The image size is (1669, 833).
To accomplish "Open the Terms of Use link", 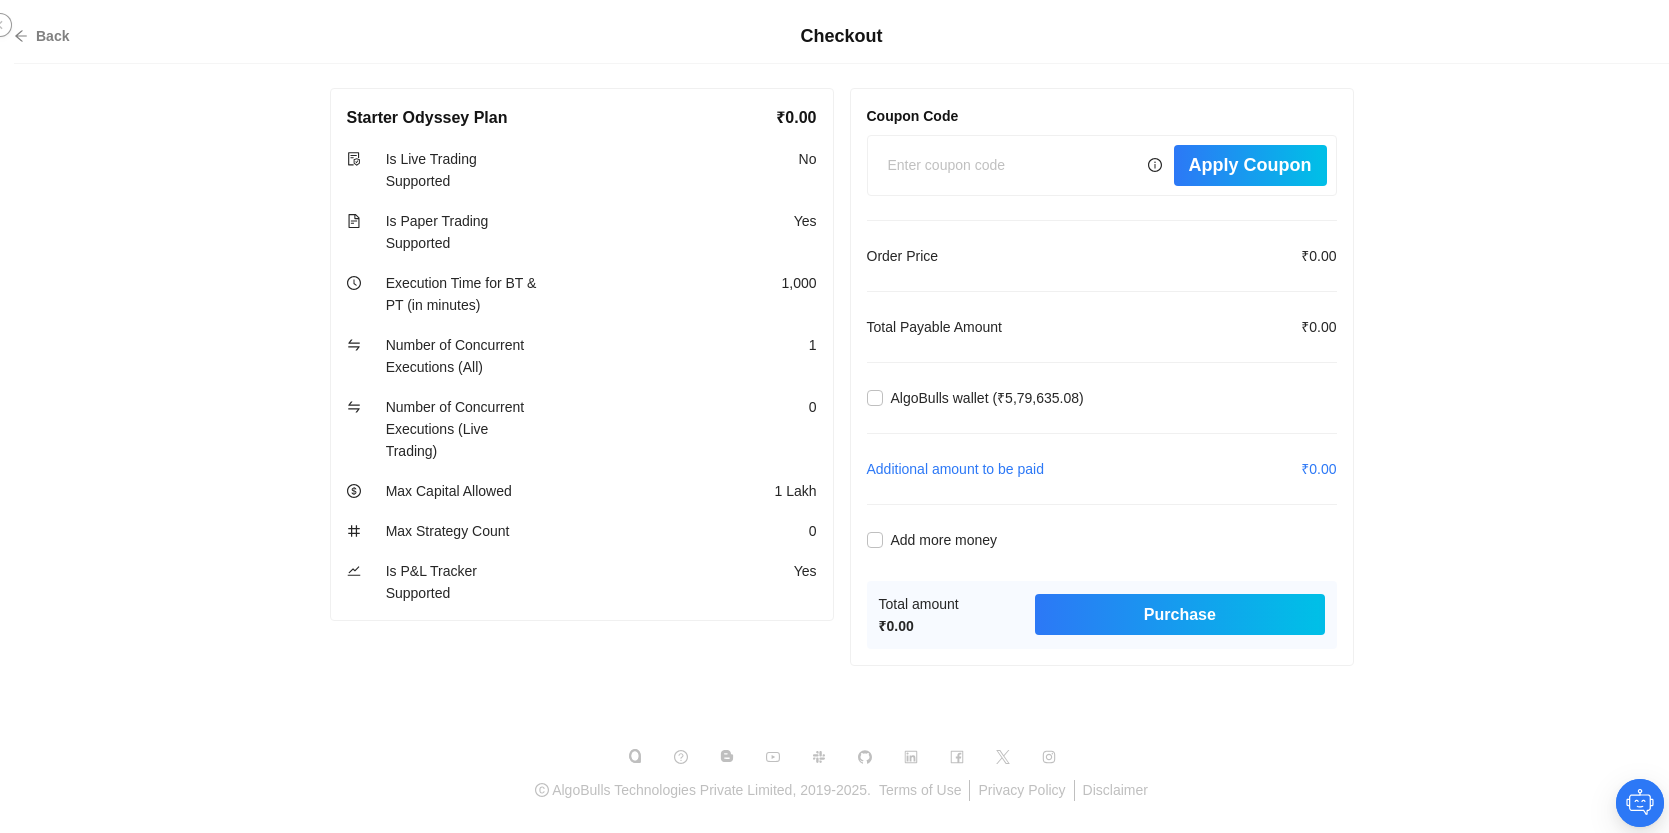I will click(920, 790).
